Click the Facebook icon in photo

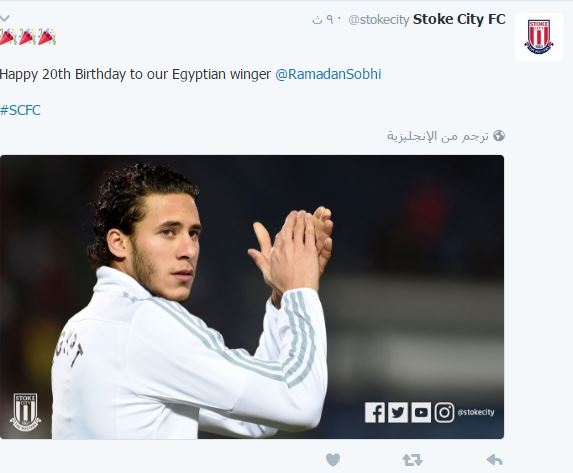click(x=375, y=412)
